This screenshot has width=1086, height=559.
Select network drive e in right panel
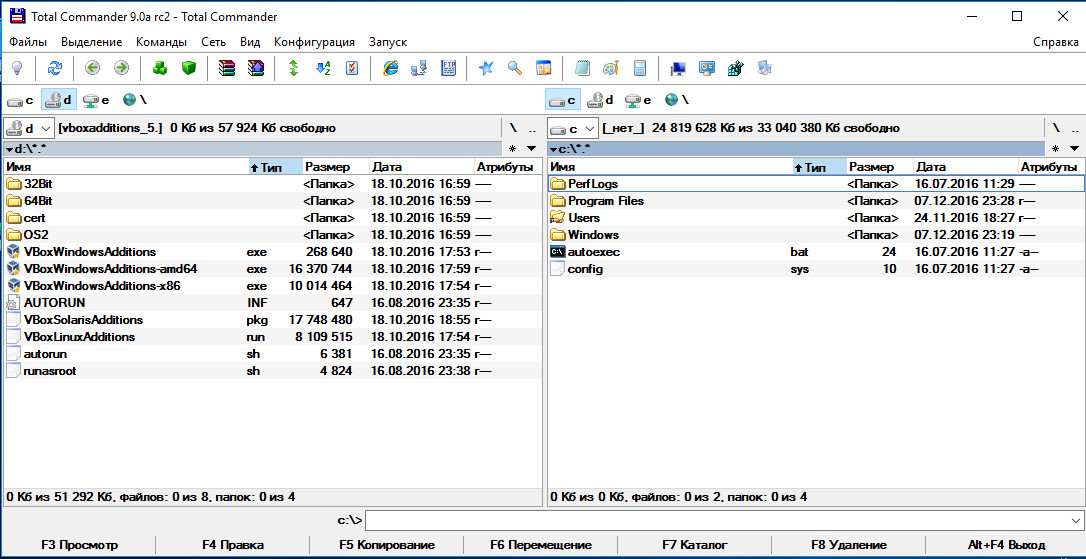pos(639,100)
